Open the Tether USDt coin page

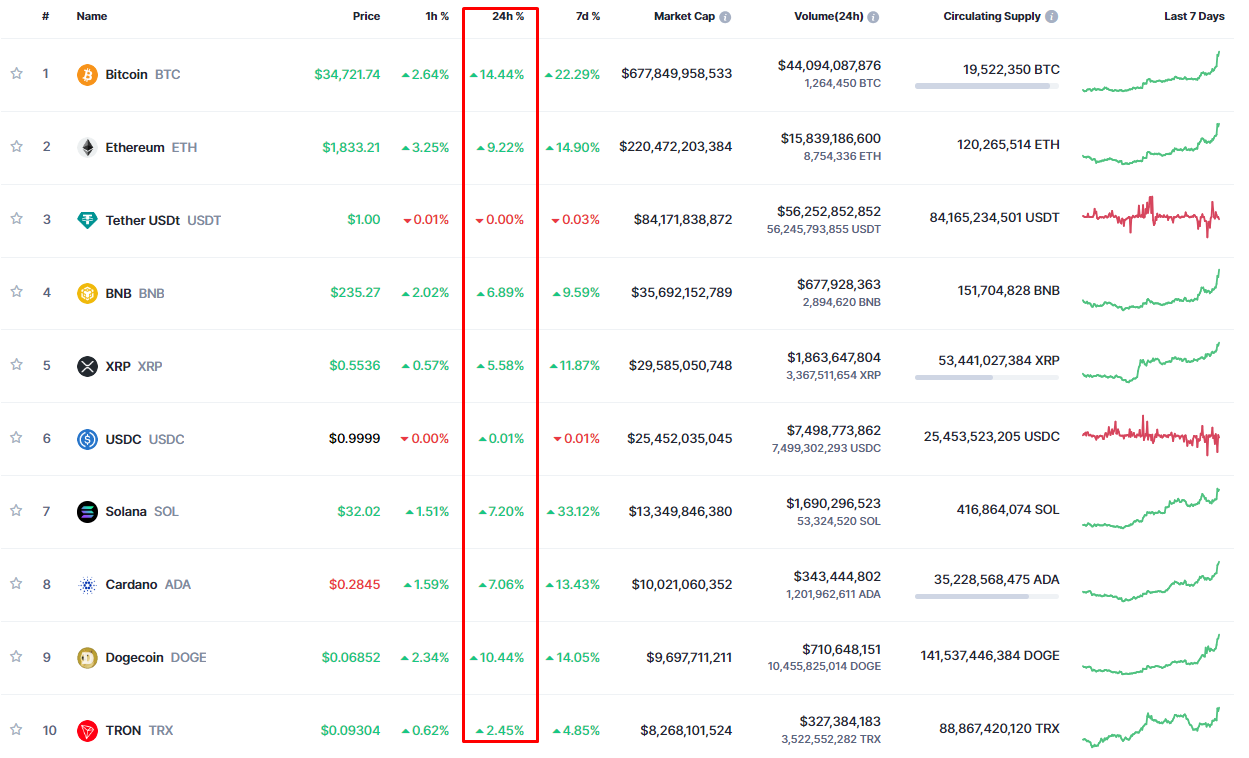[163, 220]
